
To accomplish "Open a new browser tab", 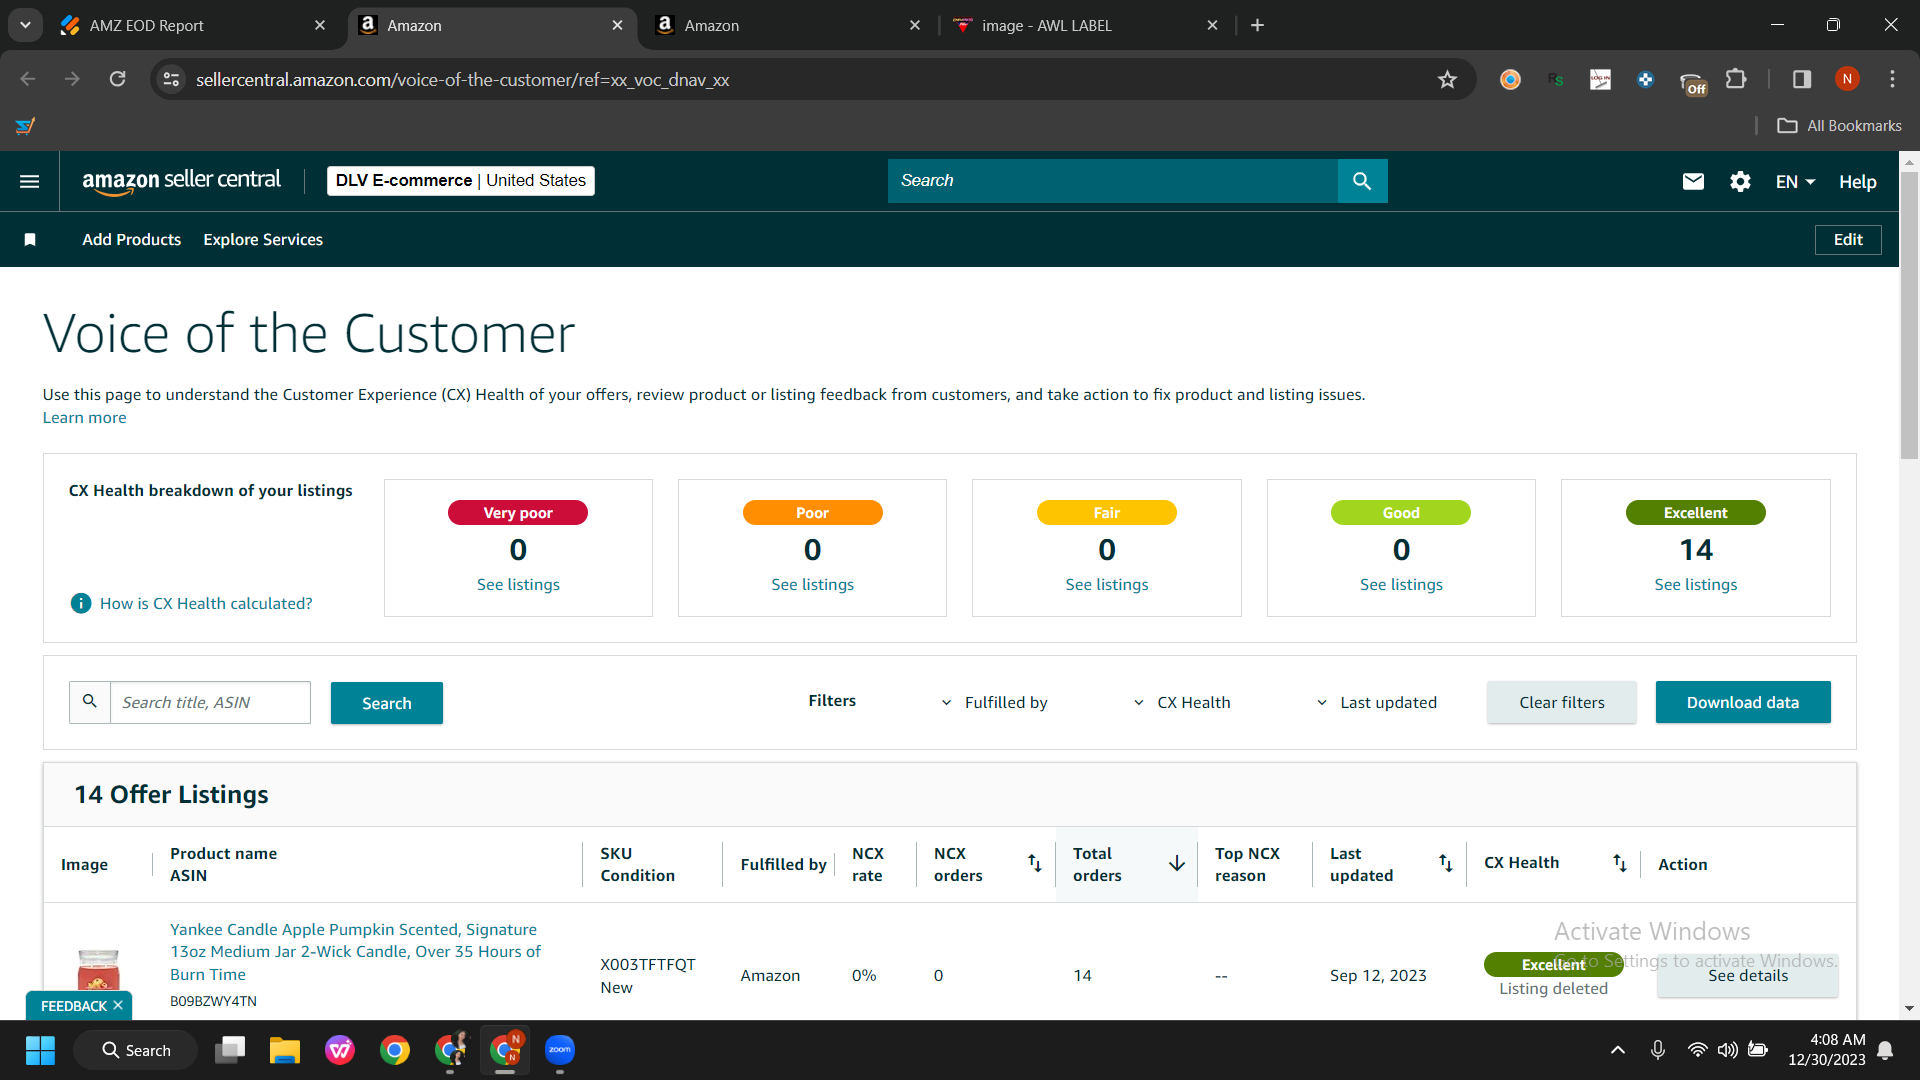I will (1257, 25).
